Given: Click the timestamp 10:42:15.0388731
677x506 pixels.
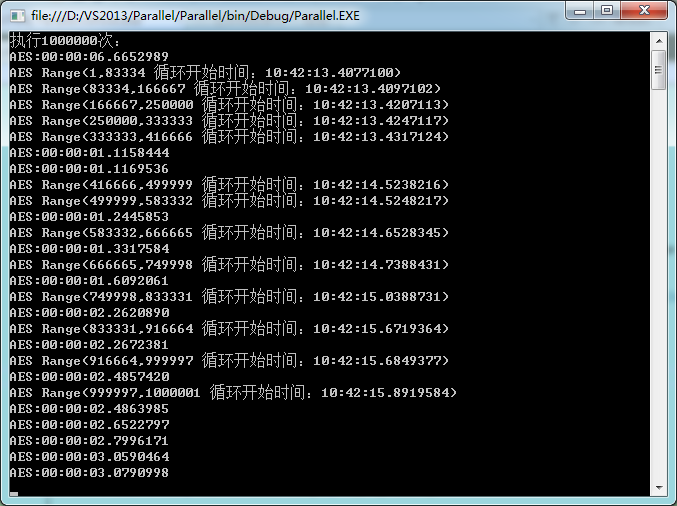Looking at the screenshot, I should coord(377,297).
